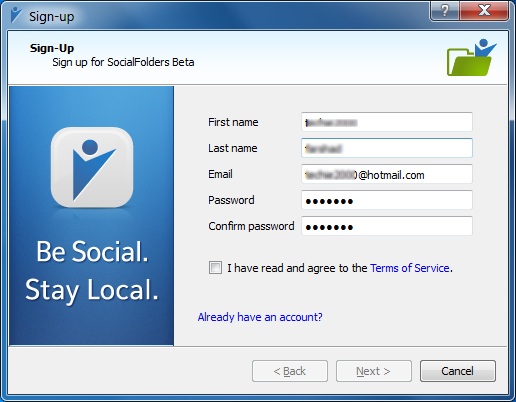Click the Next button

(x=374, y=371)
